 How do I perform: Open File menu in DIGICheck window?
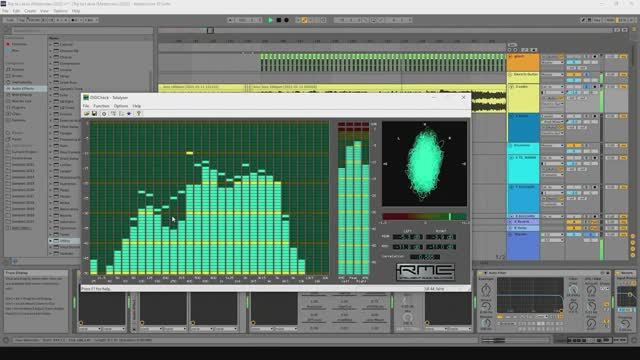pos(86,106)
